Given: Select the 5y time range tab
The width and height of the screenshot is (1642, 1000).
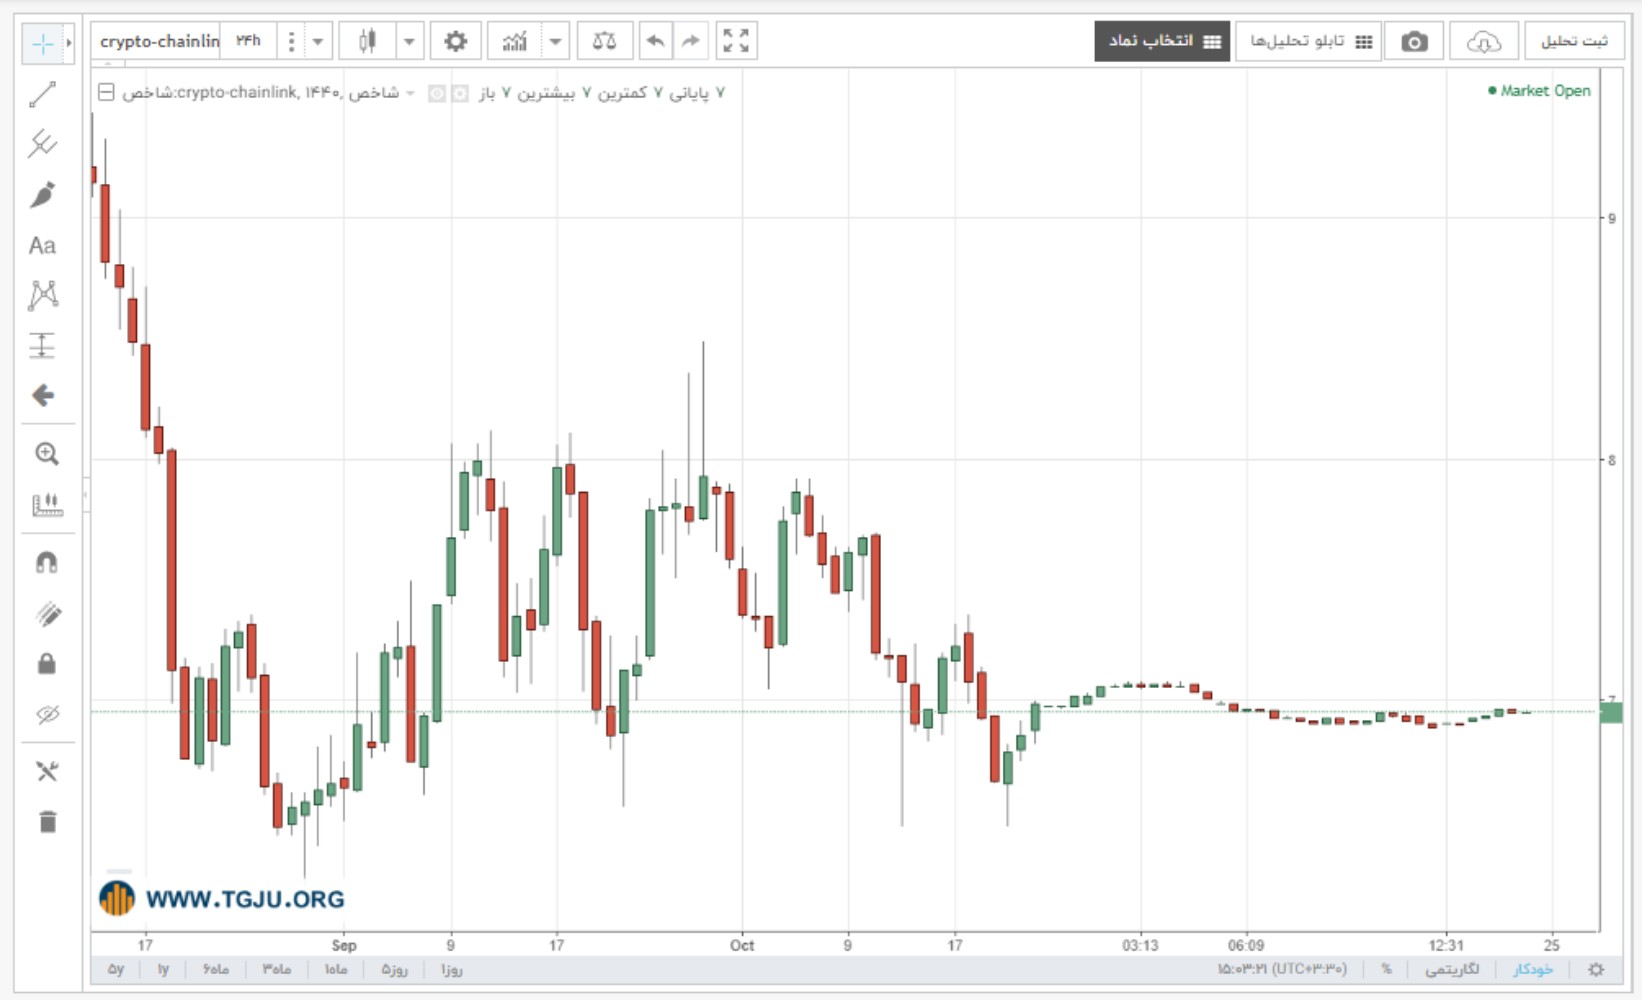Looking at the screenshot, I should 116,969.
